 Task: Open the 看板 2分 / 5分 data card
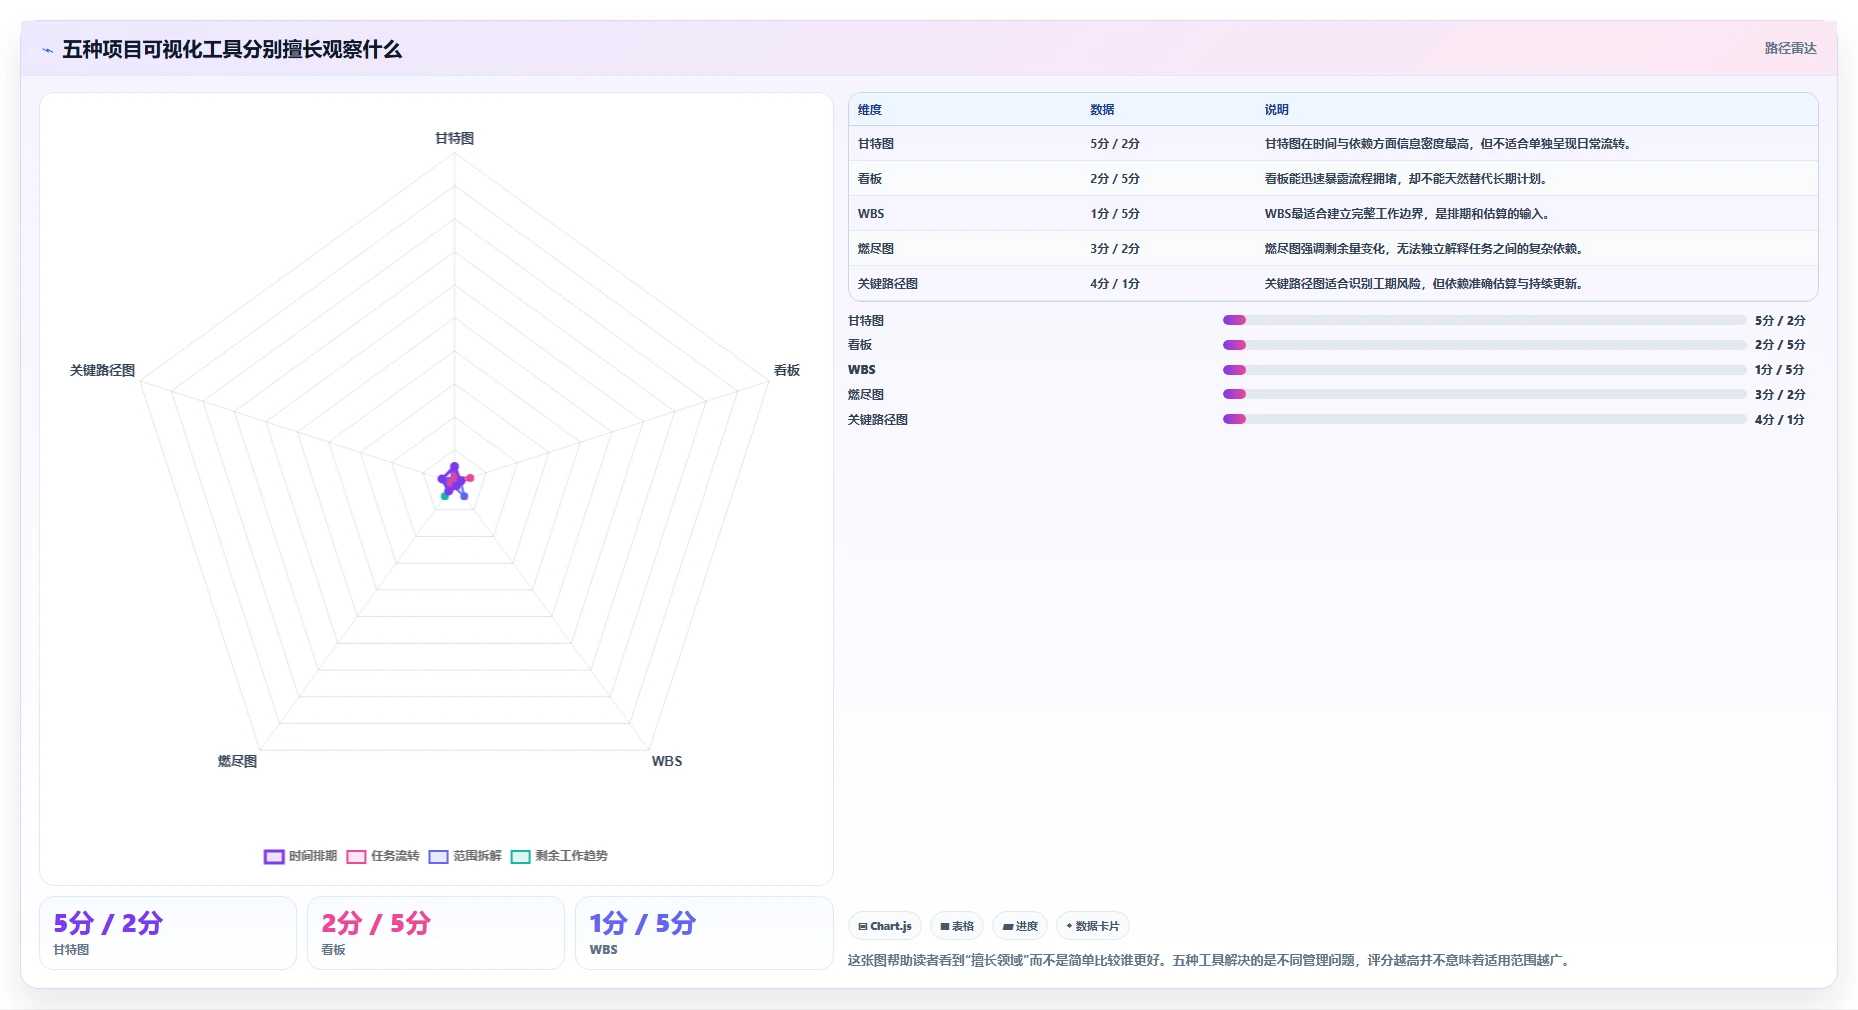click(x=436, y=933)
